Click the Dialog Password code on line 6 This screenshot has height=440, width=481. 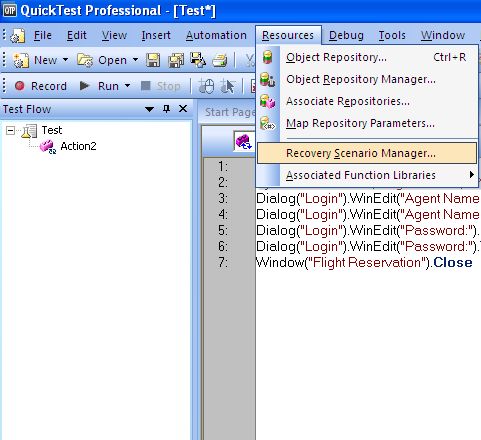click(x=368, y=247)
